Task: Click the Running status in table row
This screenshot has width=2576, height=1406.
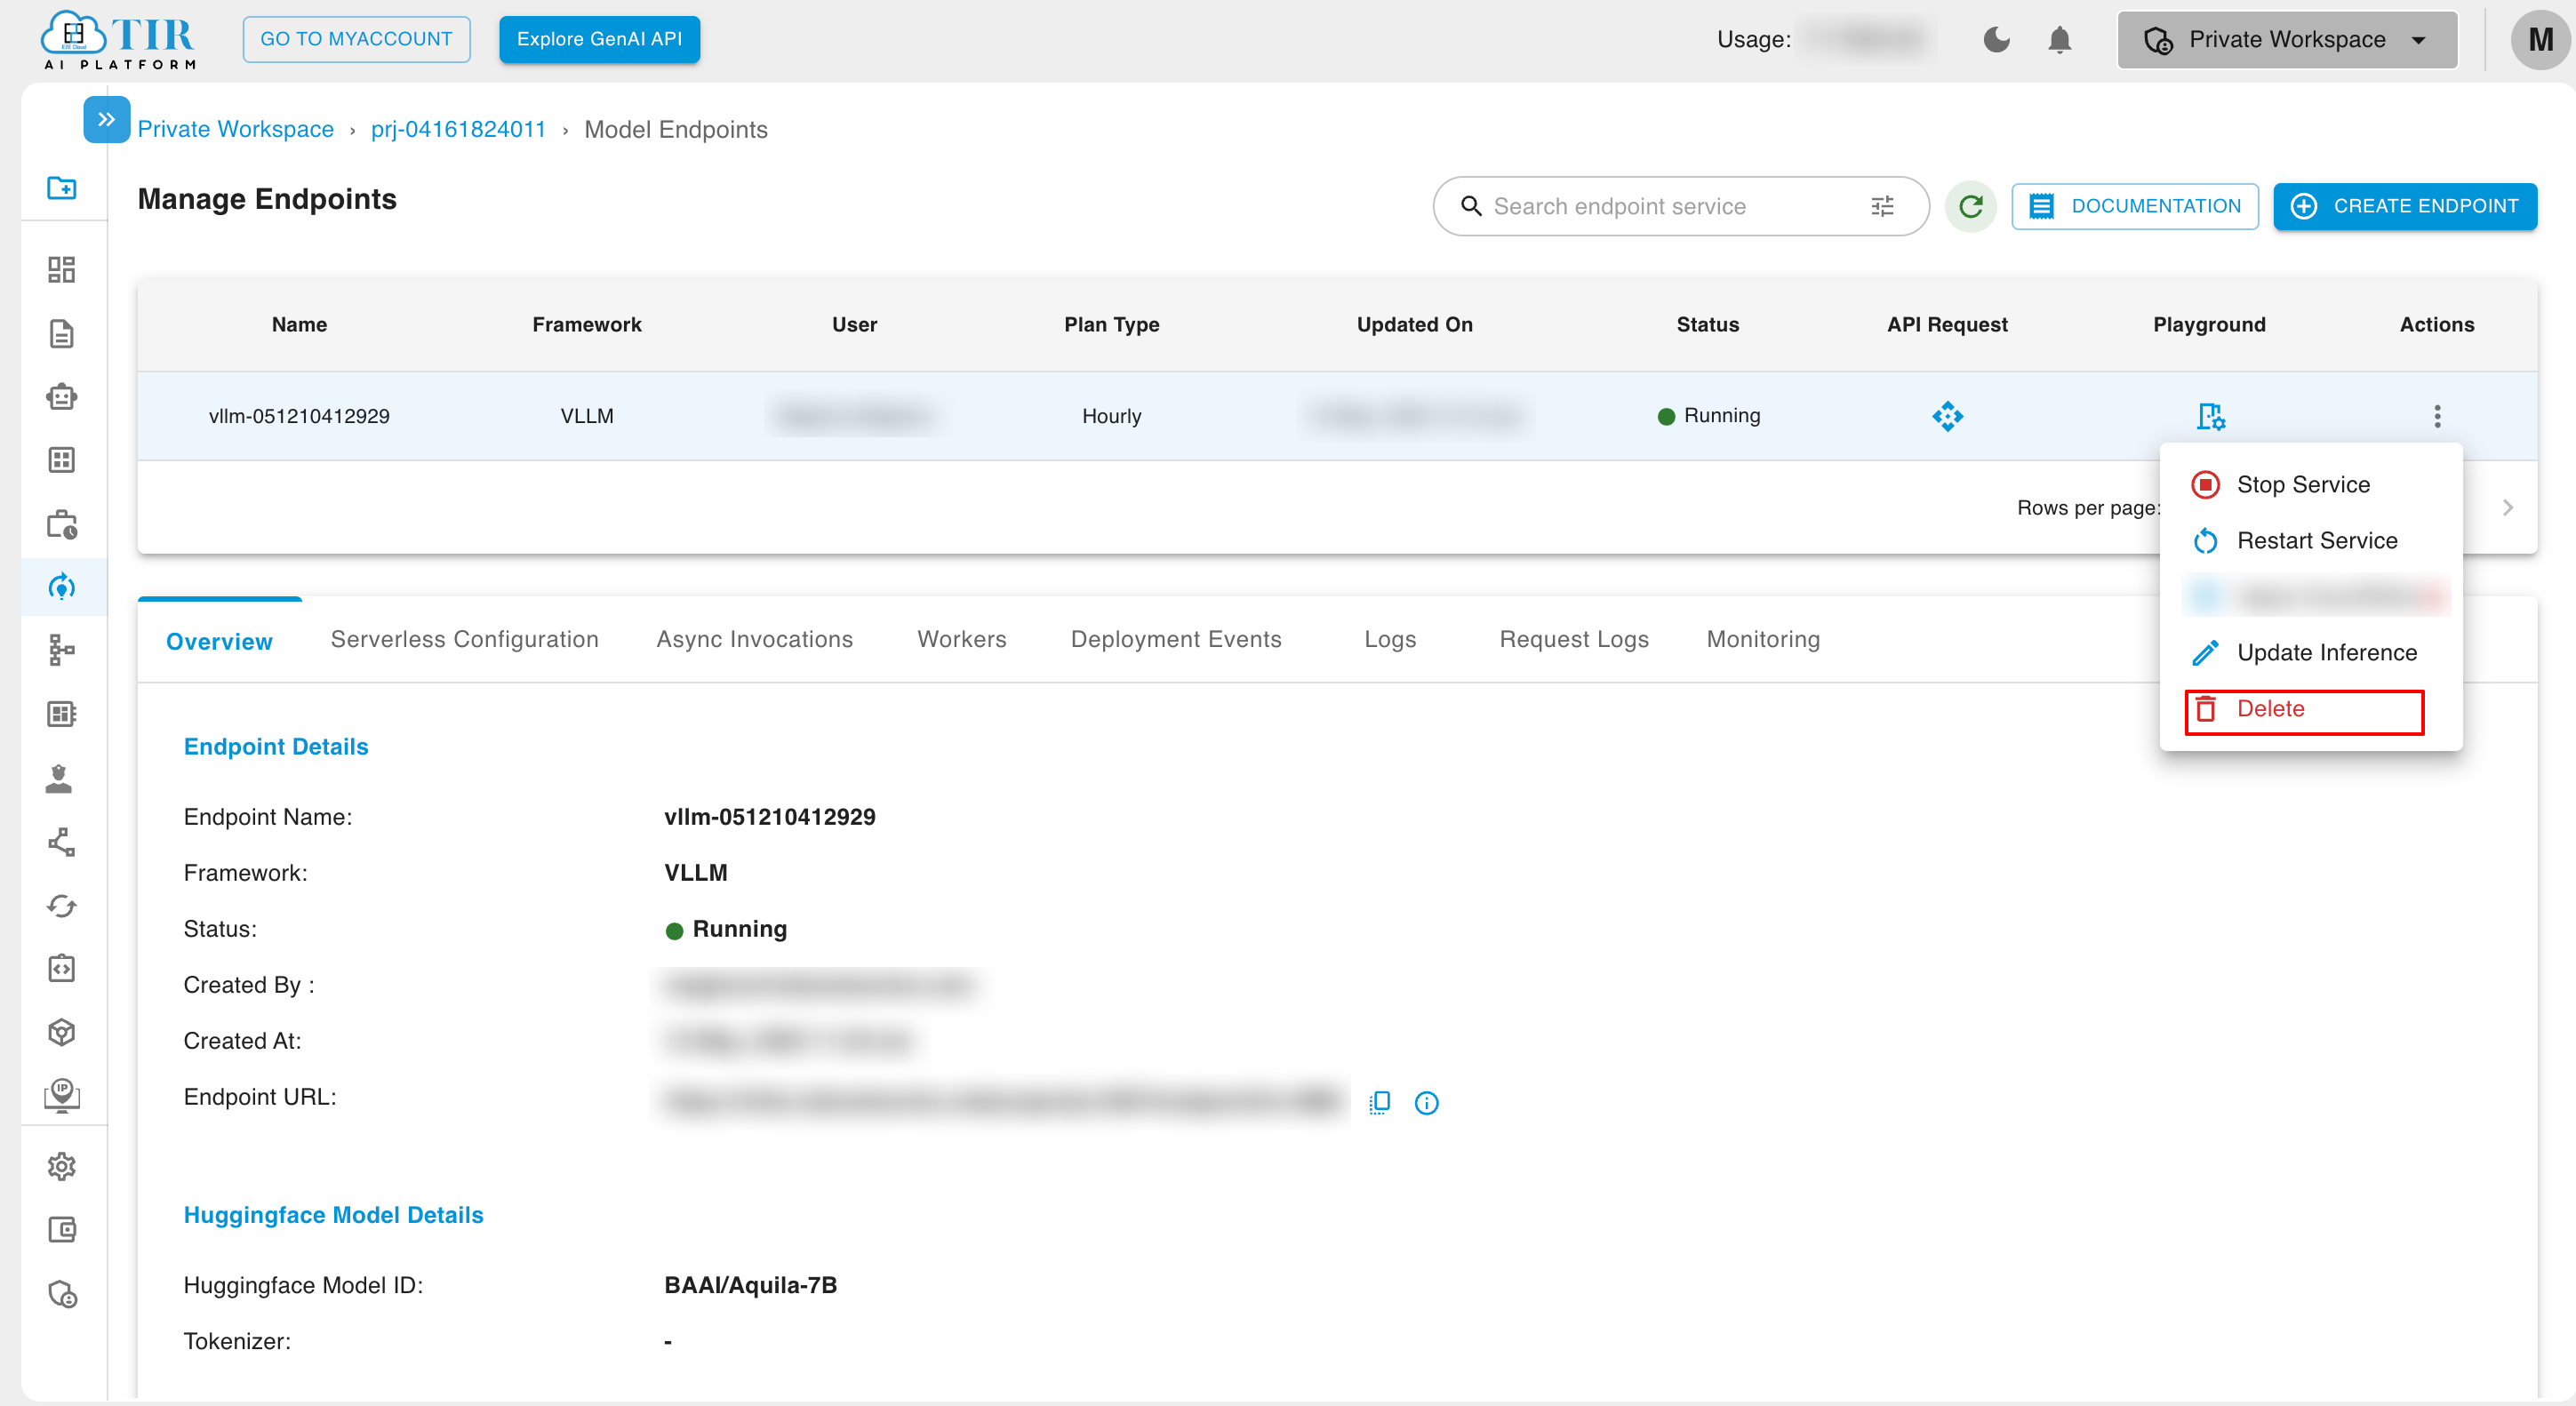Action: tap(1708, 415)
